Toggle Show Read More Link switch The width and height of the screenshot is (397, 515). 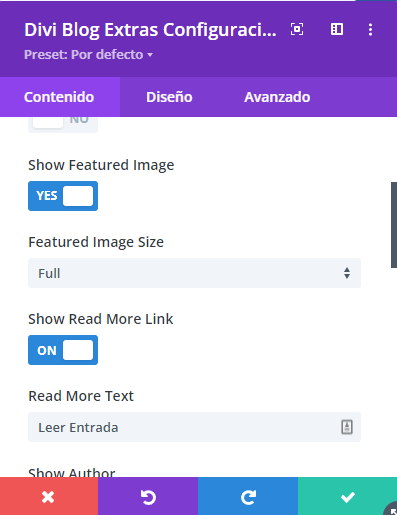tap(63, 350)
